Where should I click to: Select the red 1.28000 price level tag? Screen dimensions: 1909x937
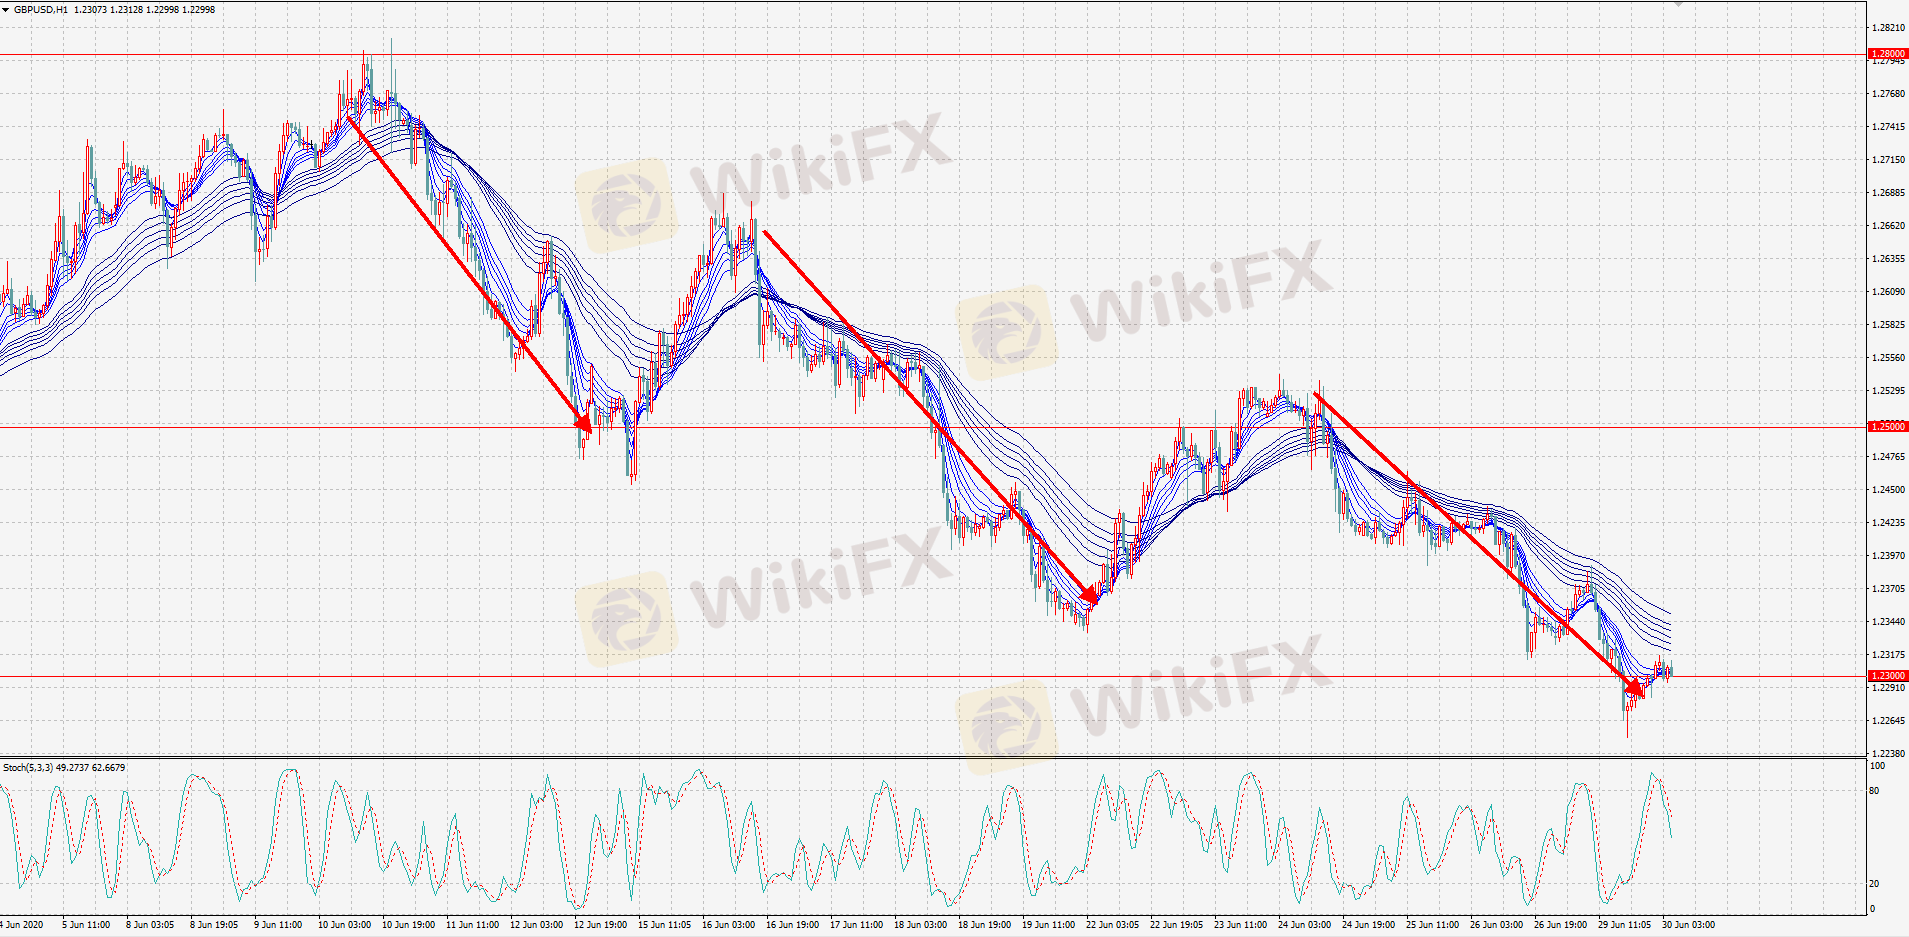[x=1887, y=54]
